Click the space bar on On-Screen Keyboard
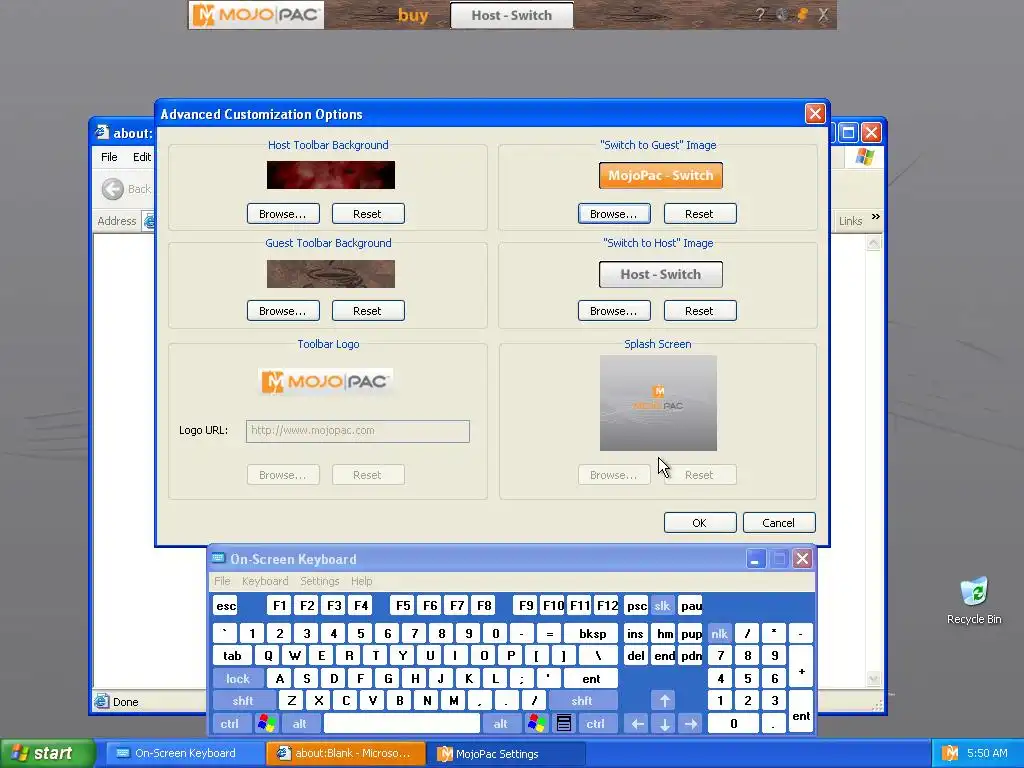 pos(402,724)
